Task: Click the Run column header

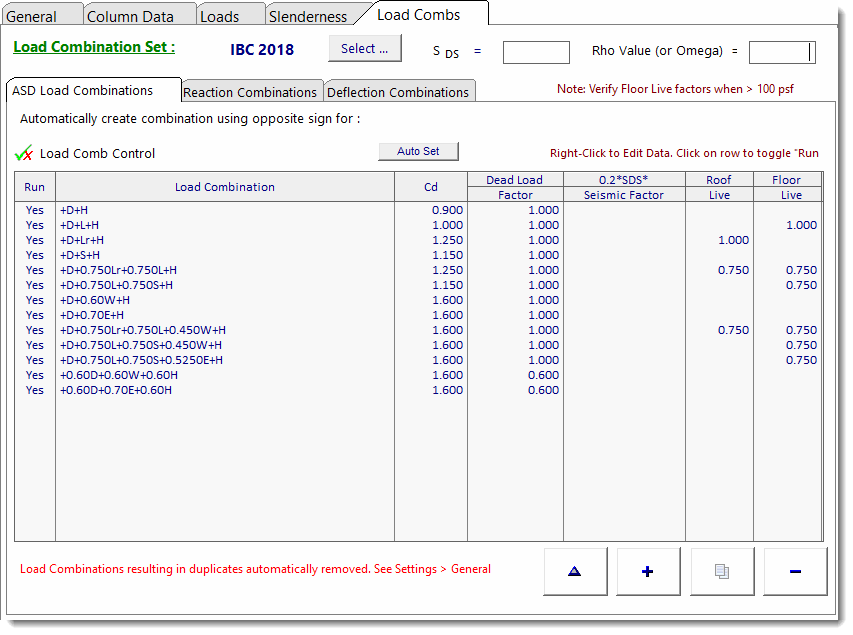Action: point(35,187)
